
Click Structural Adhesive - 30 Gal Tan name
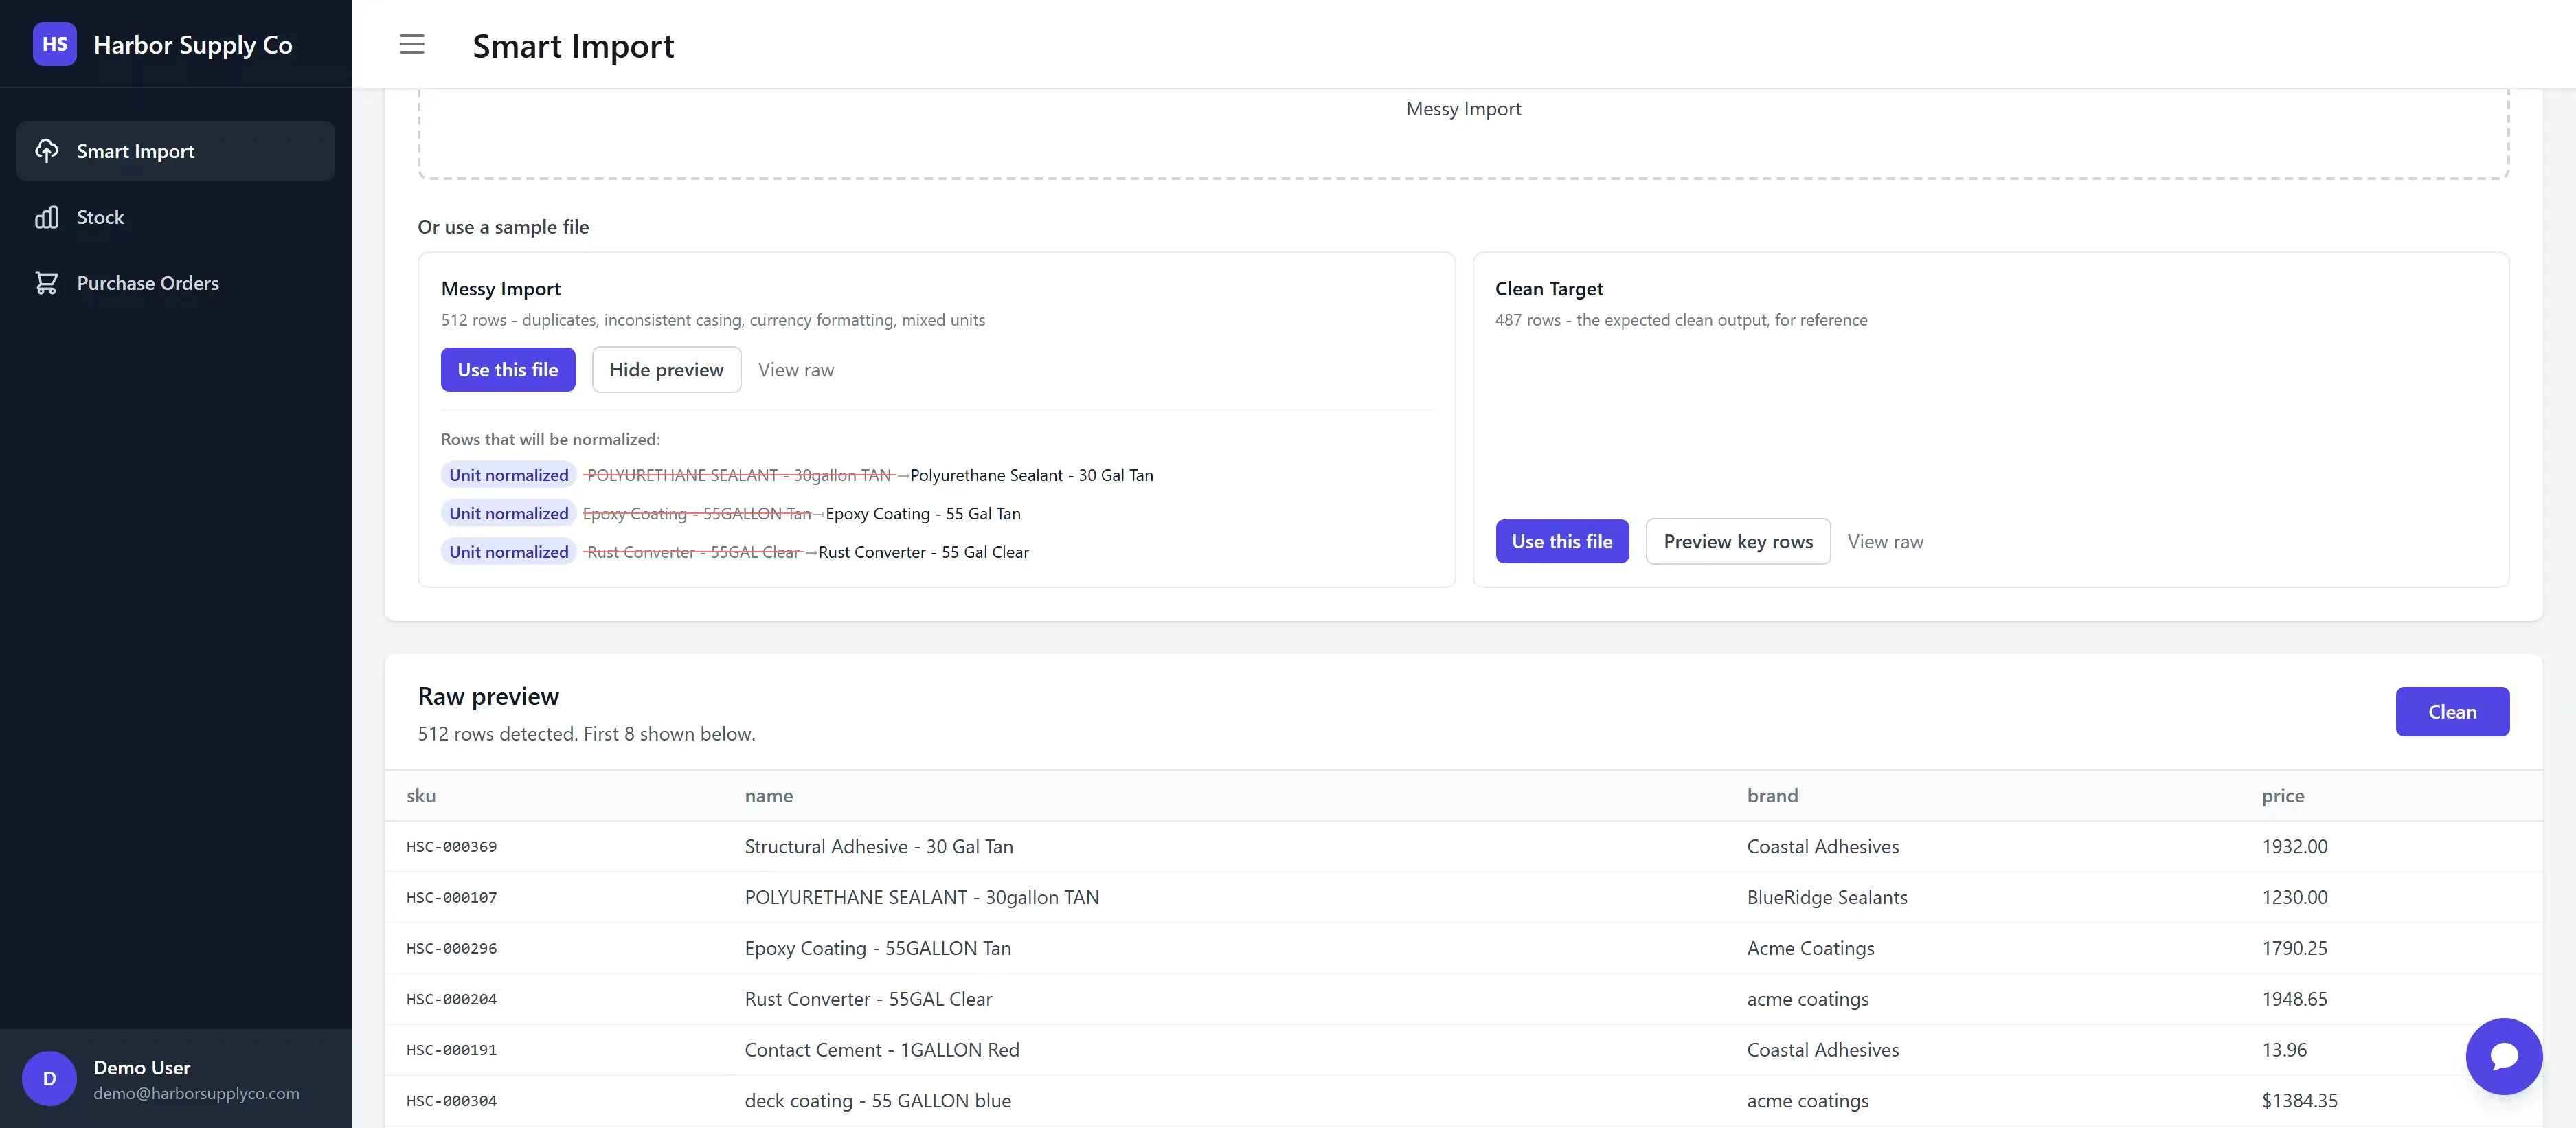click(x=879, y=847)
